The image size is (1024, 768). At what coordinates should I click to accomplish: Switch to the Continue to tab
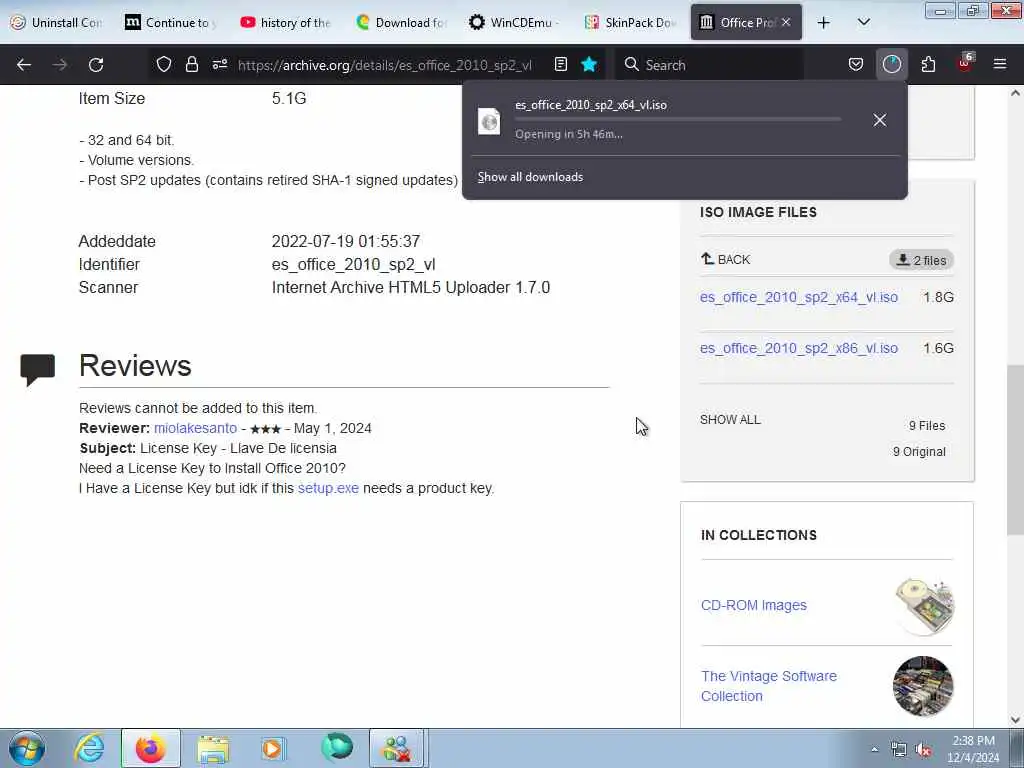pos(171,22)
